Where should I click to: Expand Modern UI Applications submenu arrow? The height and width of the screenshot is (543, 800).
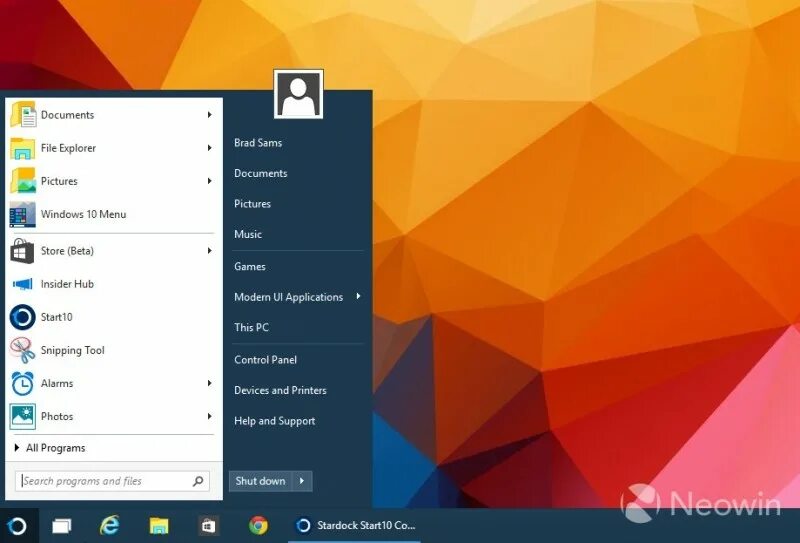pyautogui.click(x=359, y=296)
